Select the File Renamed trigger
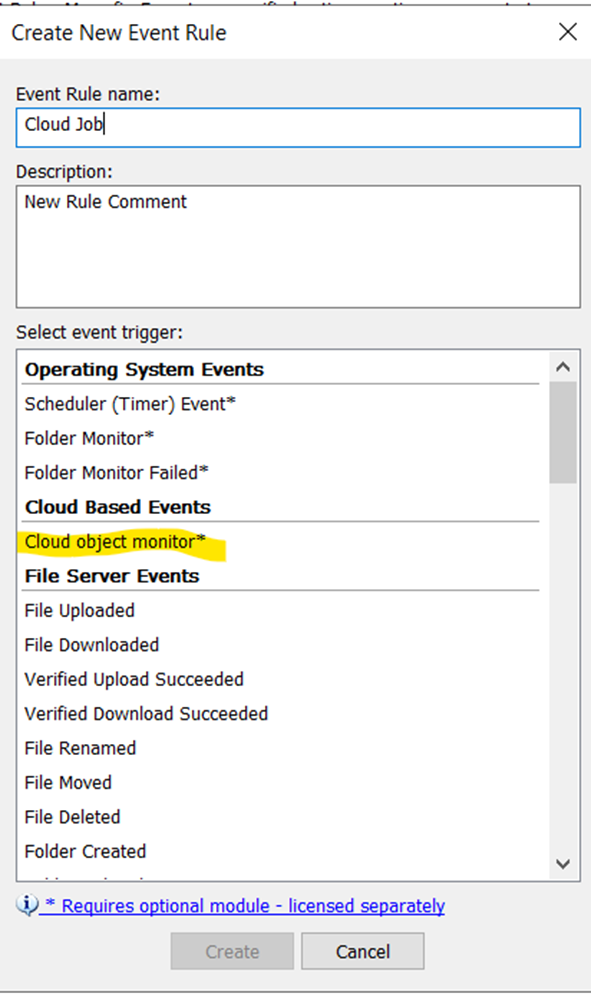Viewport: 591px width, 1007px height. tap(80, 748)
